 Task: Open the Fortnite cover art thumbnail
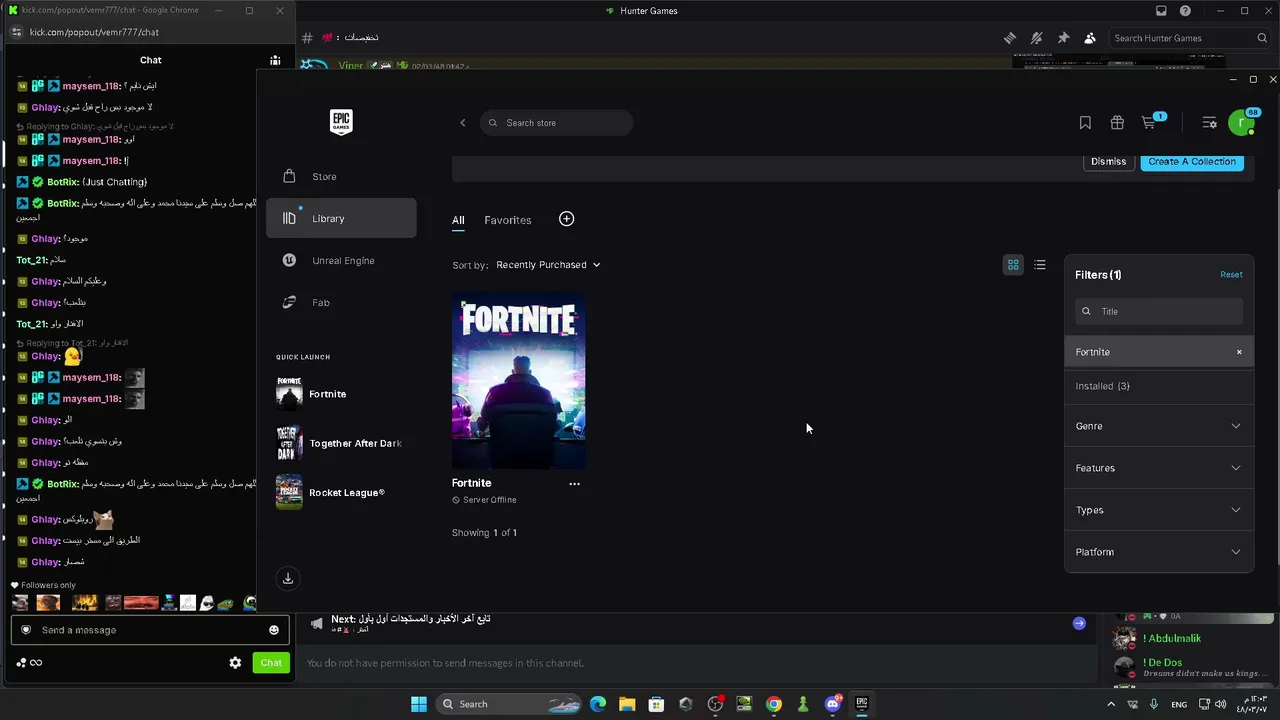(x=519, y=380)
